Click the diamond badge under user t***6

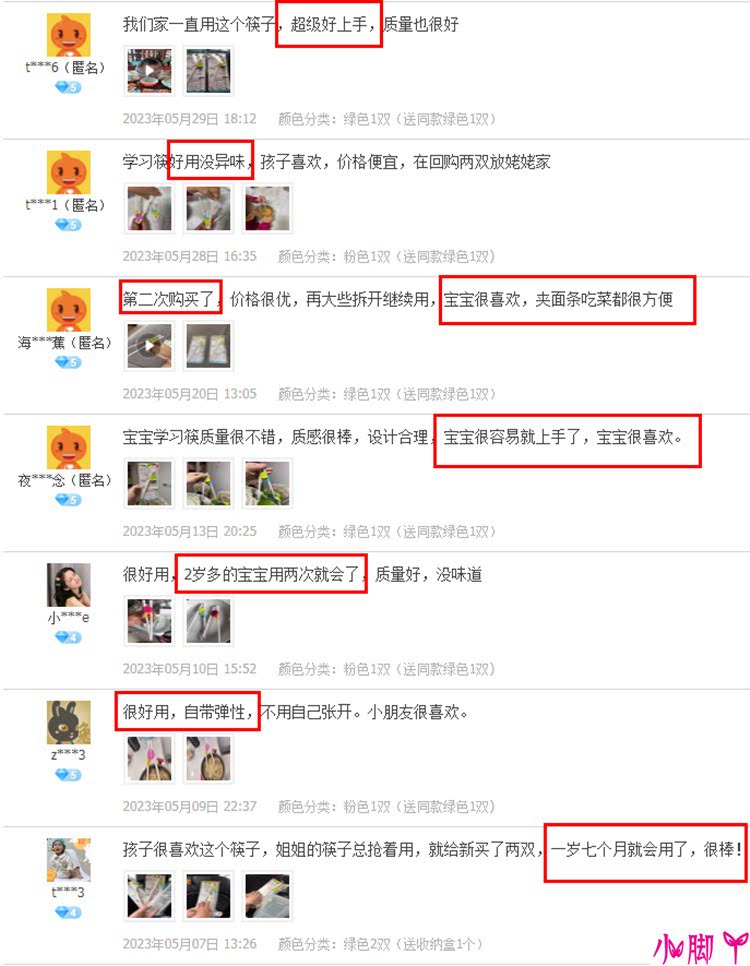(x=68, y=87)
